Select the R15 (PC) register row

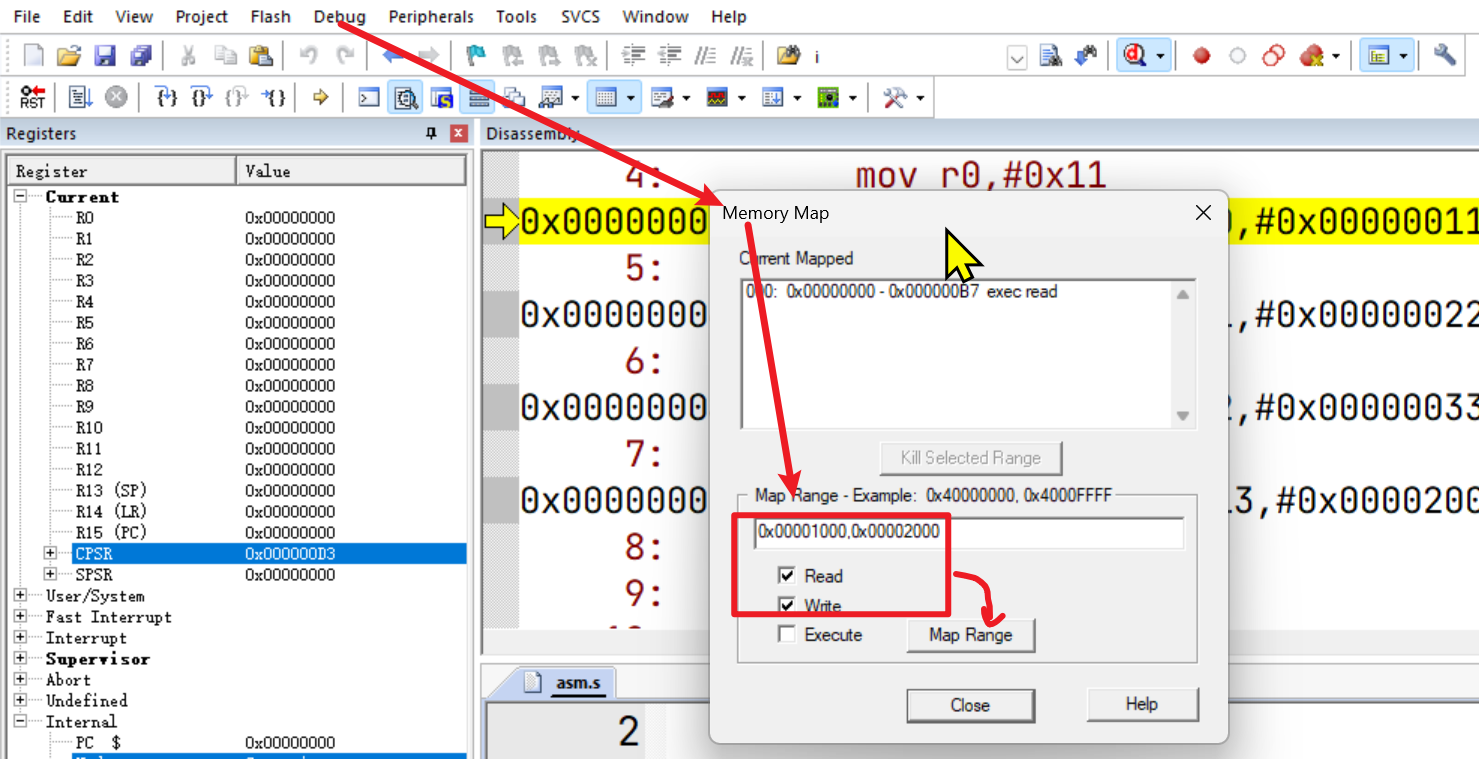[x=238, y=532]
